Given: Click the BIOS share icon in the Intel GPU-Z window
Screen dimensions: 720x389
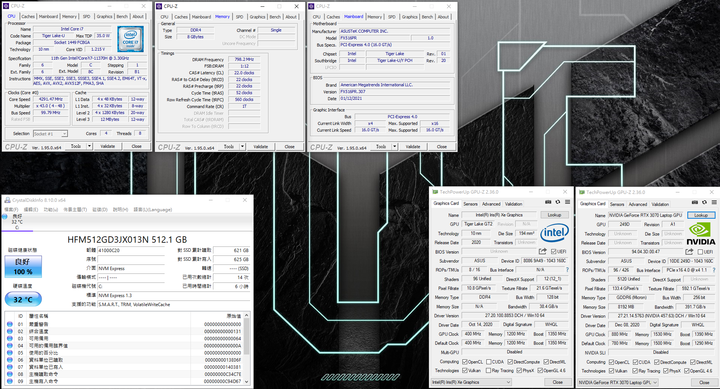Looking at the screenshot, I should click(542, 251).
